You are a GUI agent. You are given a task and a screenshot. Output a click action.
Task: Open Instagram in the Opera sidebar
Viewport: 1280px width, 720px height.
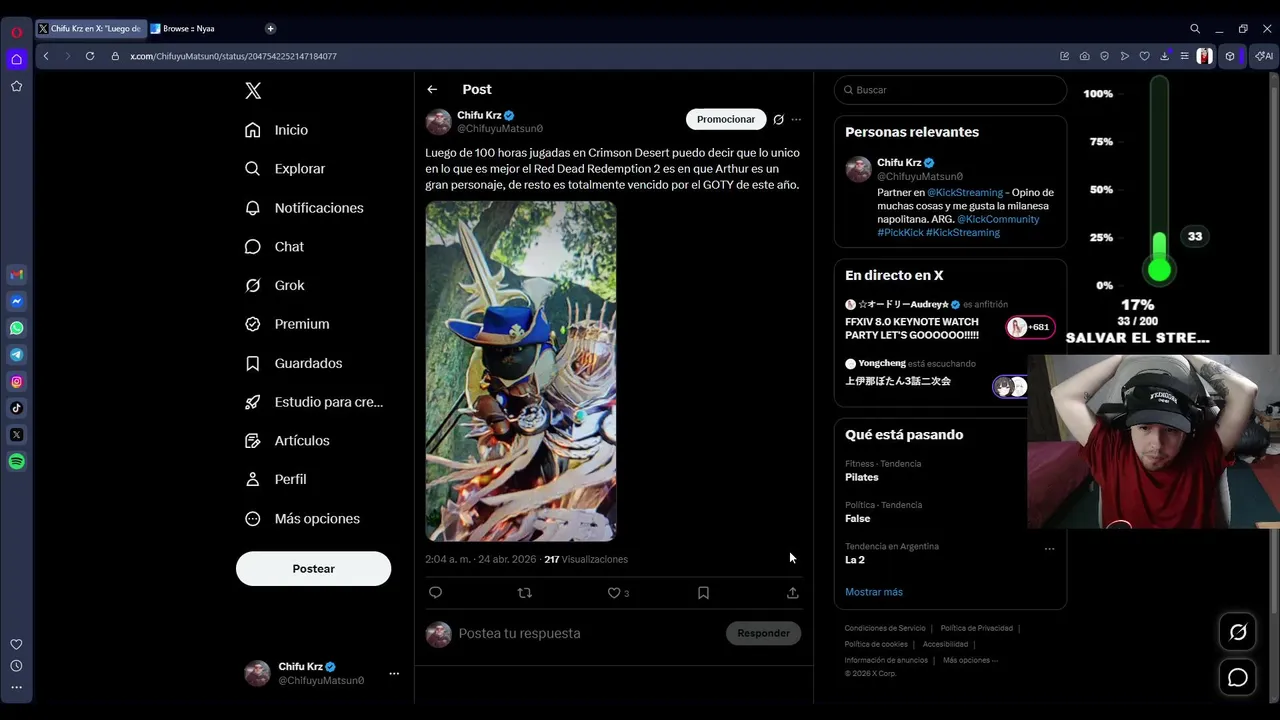tap(16, 381)
